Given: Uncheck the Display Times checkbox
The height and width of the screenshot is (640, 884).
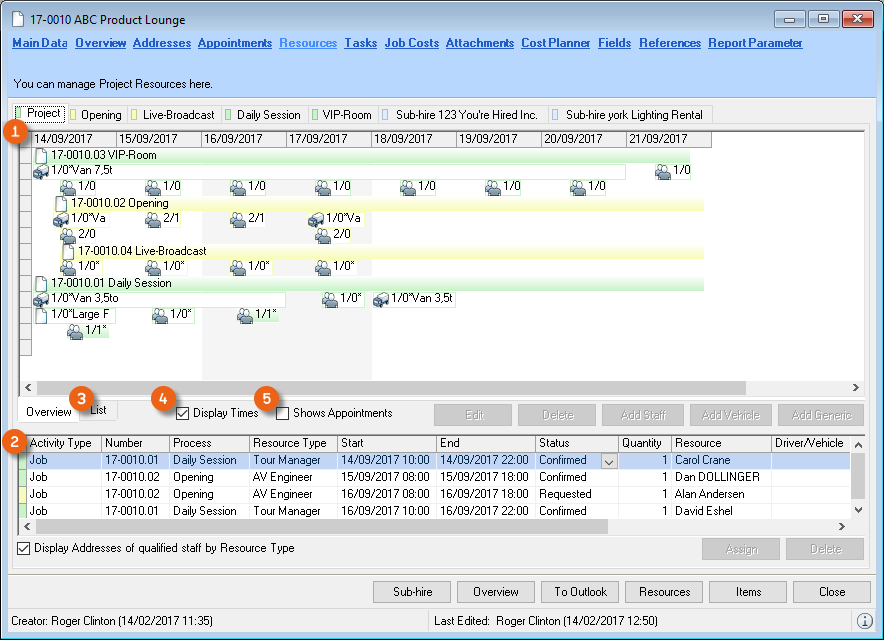Looking at the screenshot, I should click(x=182, y=413).
